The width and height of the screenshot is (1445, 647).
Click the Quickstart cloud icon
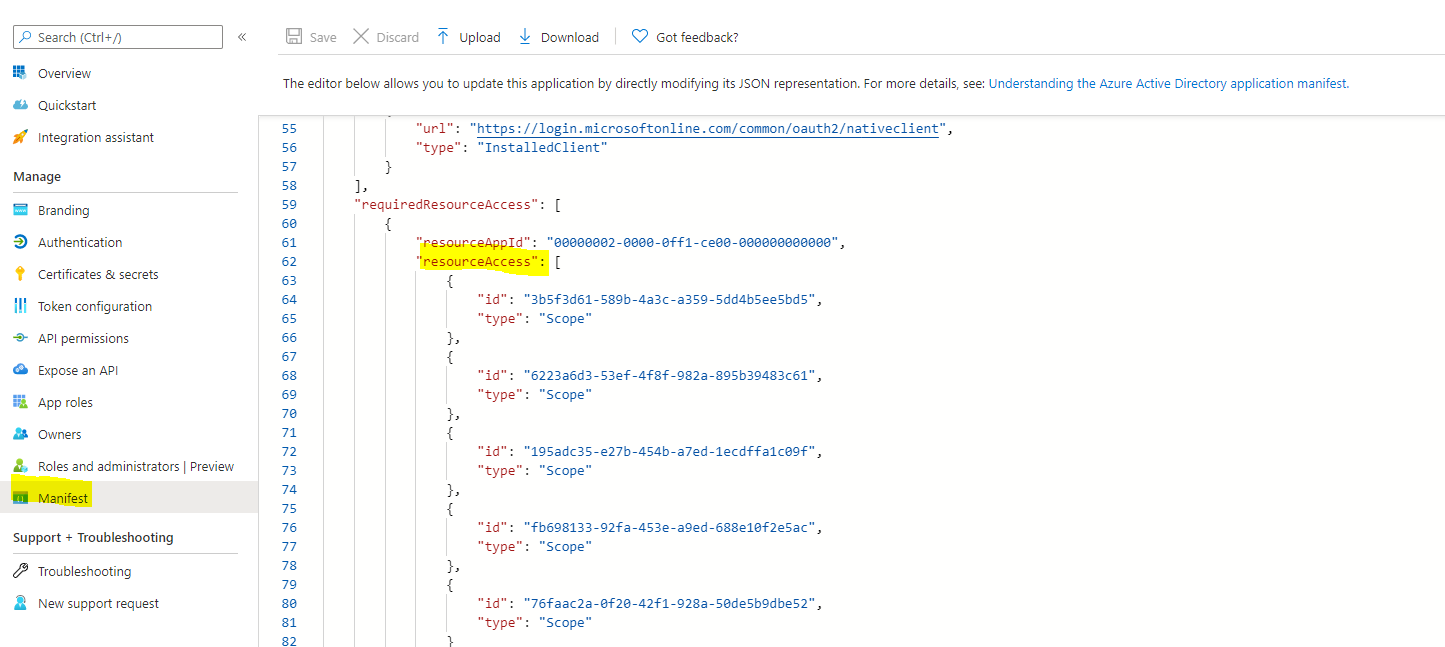(x=20, y=105)
